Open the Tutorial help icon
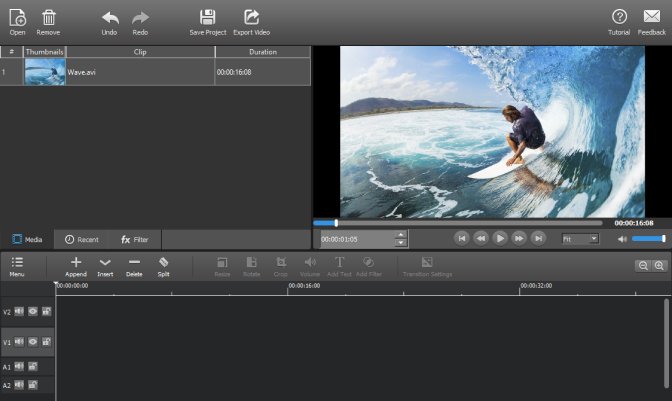 pos(619,17)
